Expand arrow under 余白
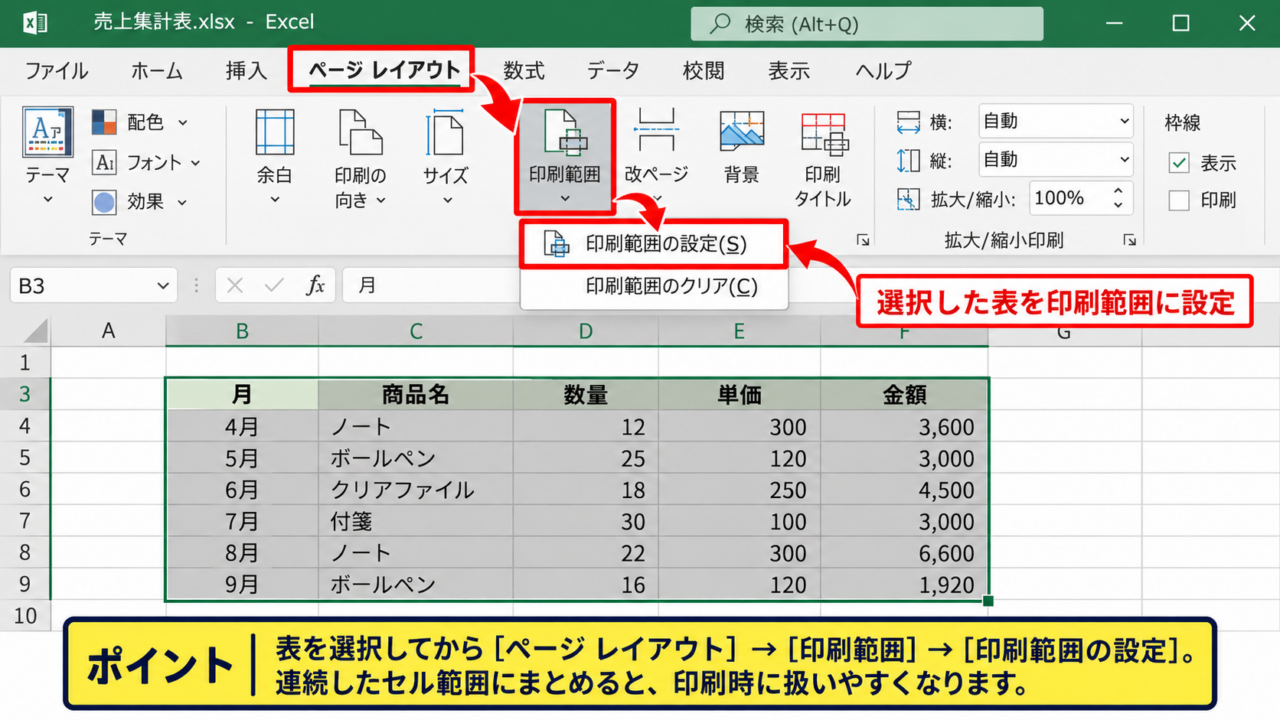Viewport: 1280px width, 720px height. click(275, 199)
